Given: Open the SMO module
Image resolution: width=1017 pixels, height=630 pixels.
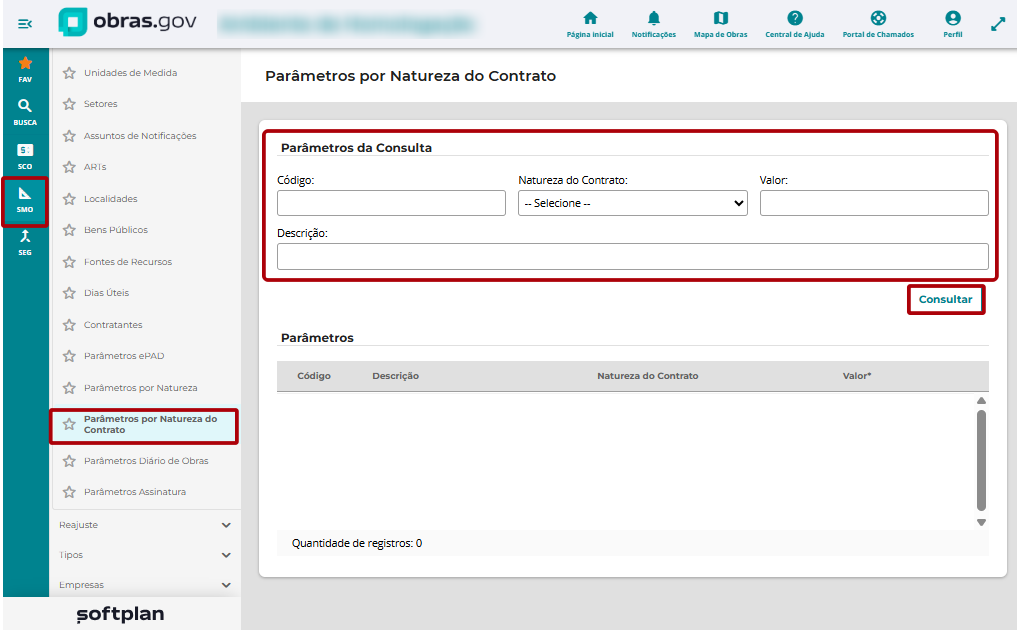Looking at the screenshot, I should [x=25, y=200].
